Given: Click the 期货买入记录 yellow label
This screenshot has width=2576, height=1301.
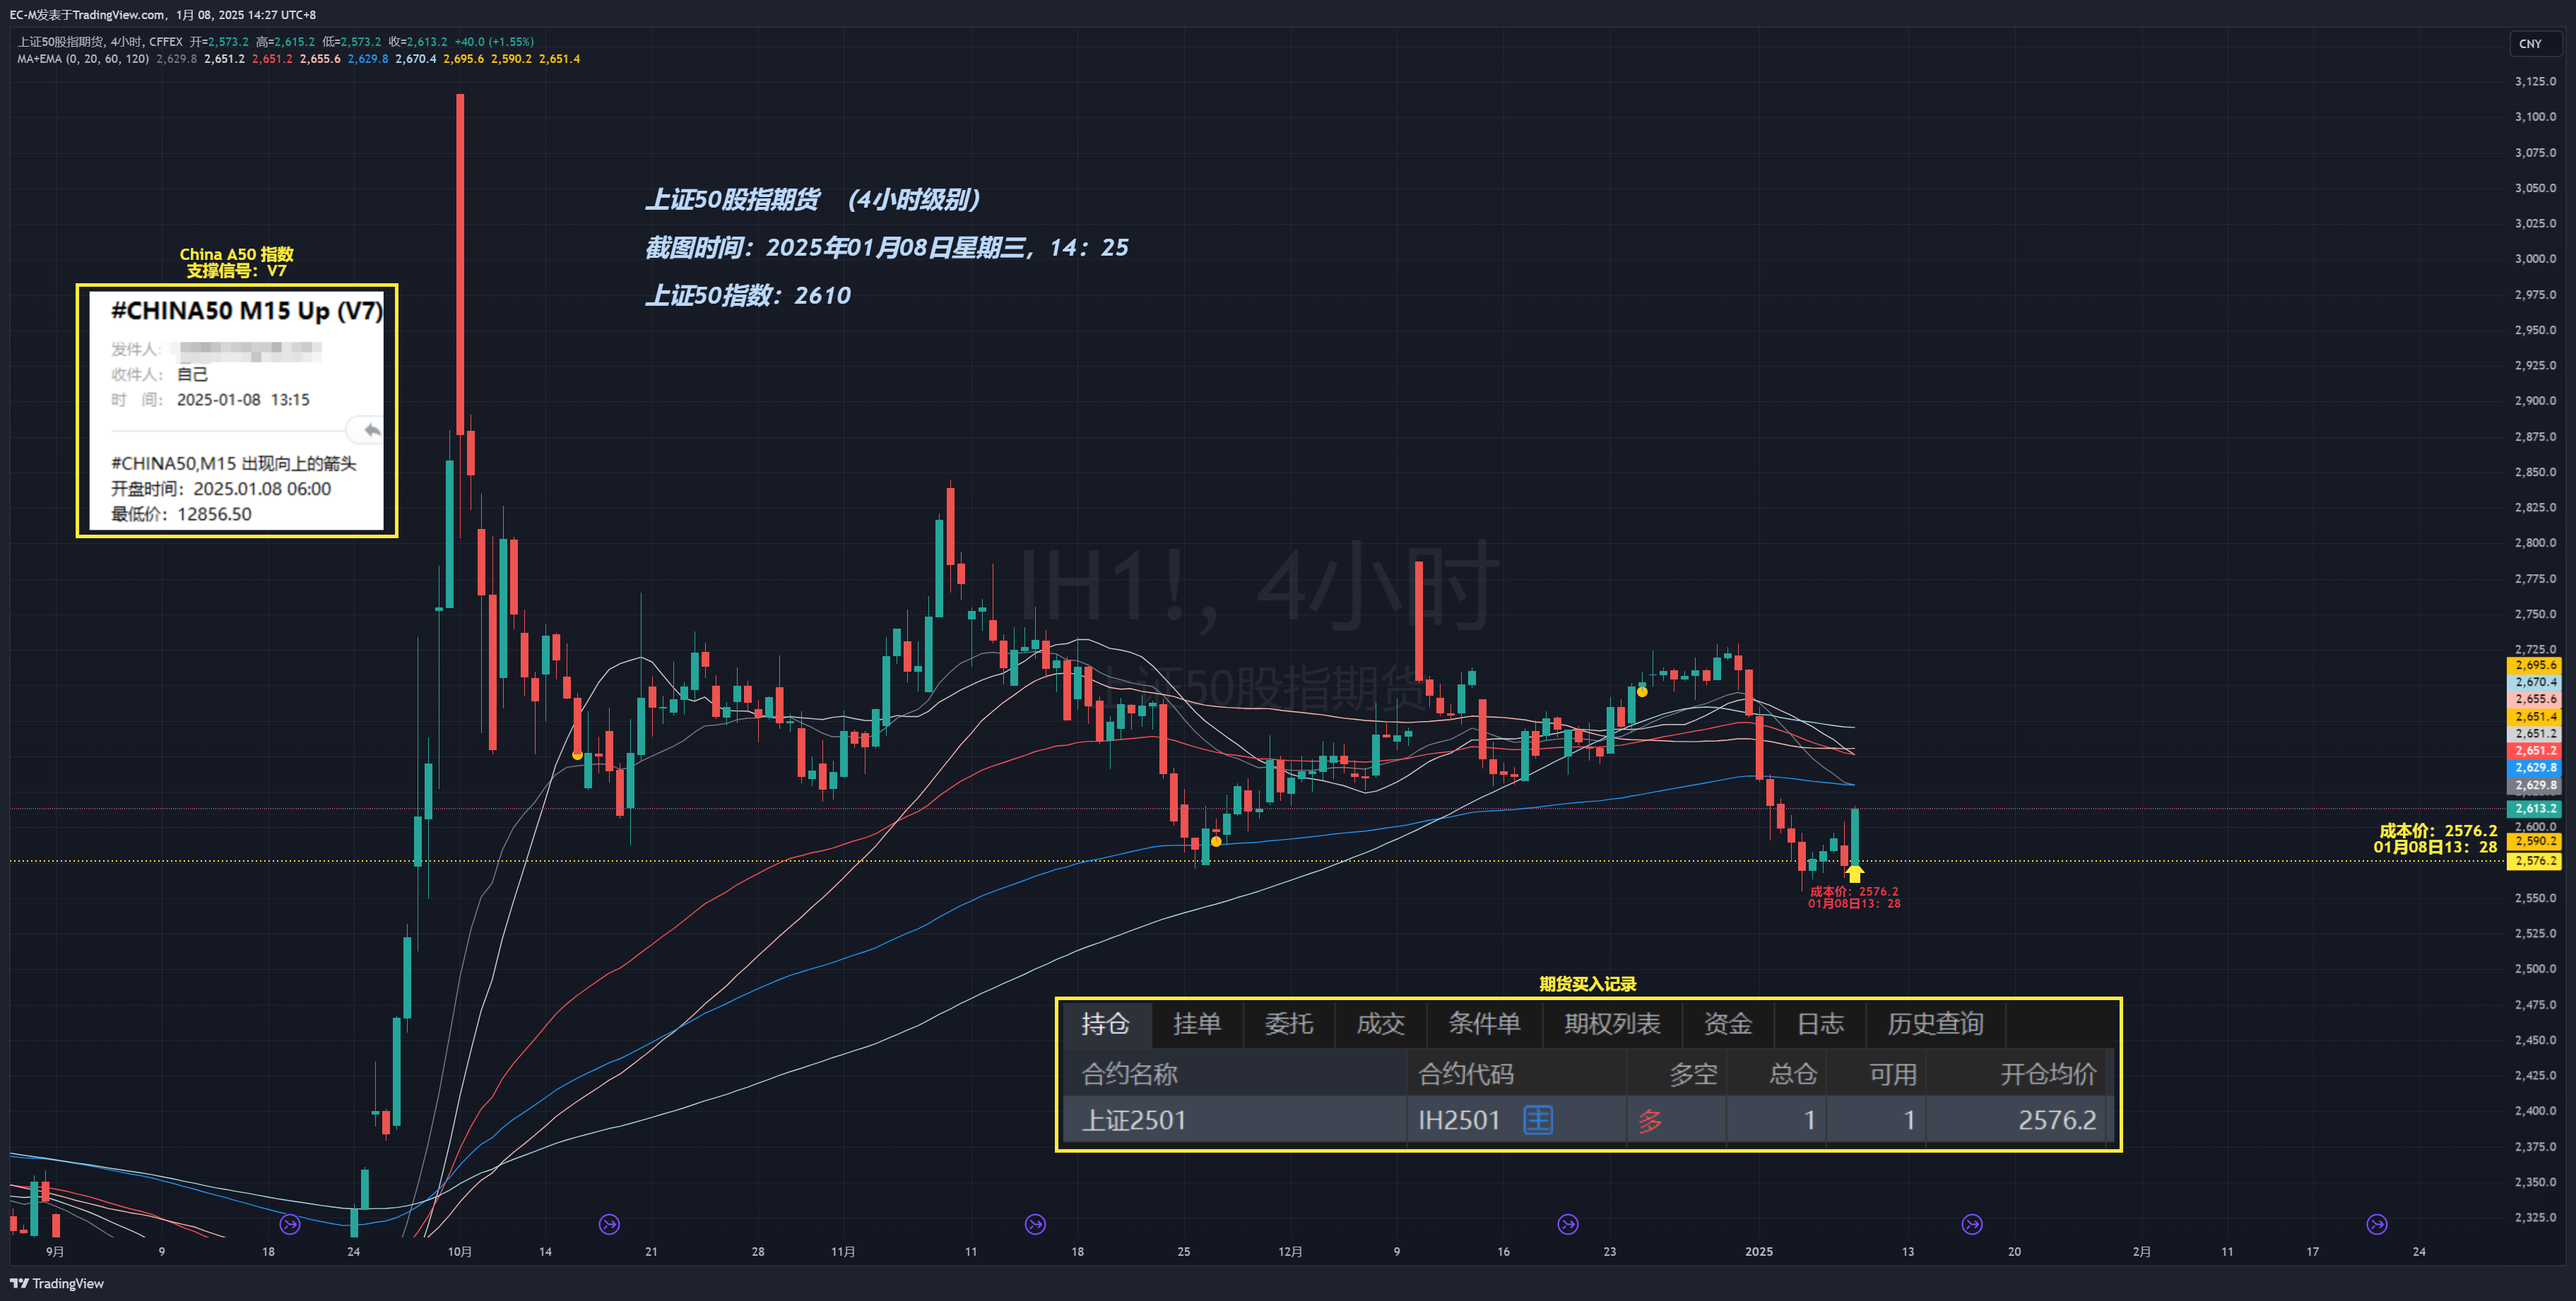Looking at the screenshot, I should [x=1588, y=984].
